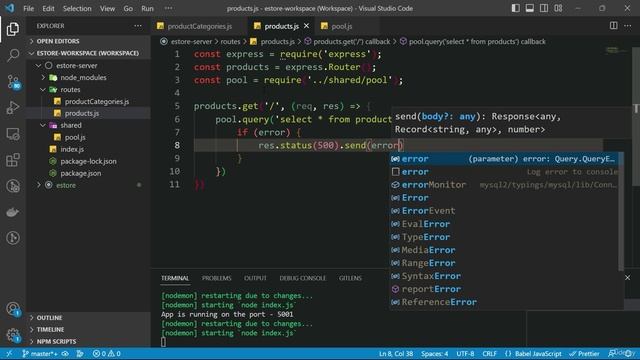Collapse the ESTORE-WORKSPACE section
Image resolution: width=640 pixels, height=360 pixels.
[x=87, y=53]
